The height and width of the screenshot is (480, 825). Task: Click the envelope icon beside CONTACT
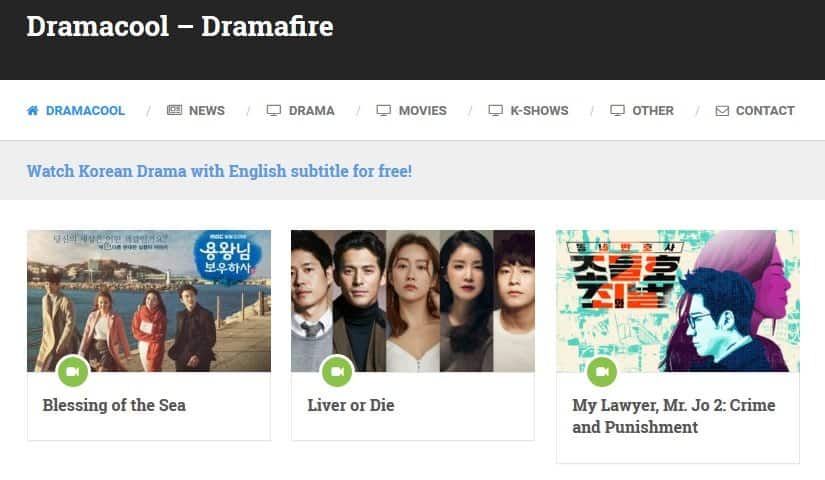tap(722, 111)
